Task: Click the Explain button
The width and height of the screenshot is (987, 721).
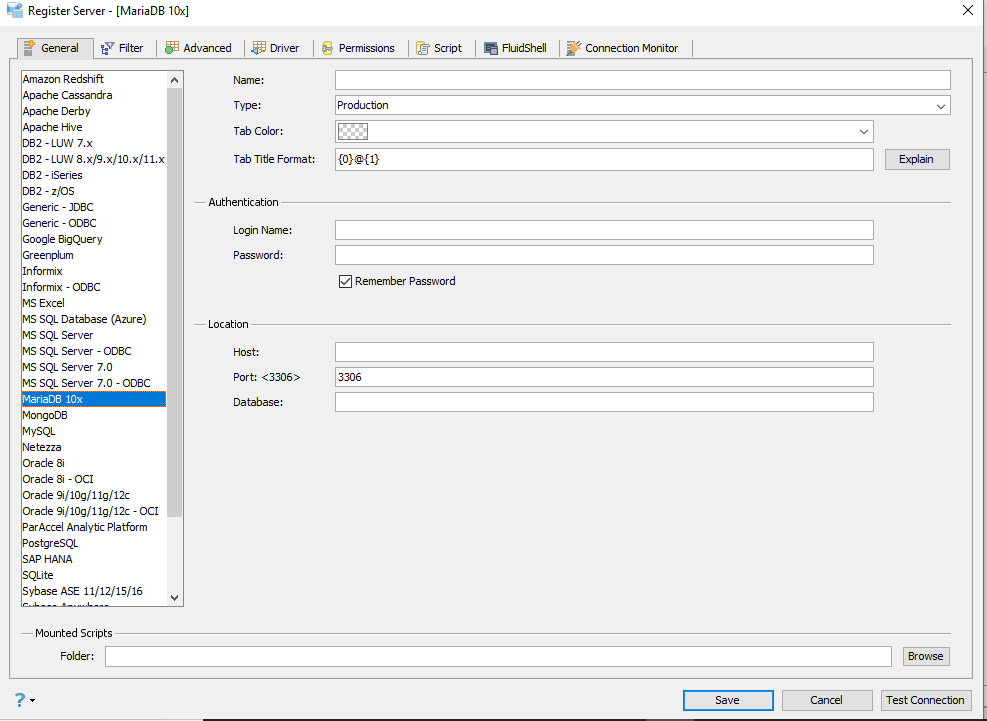Action: 916,159
